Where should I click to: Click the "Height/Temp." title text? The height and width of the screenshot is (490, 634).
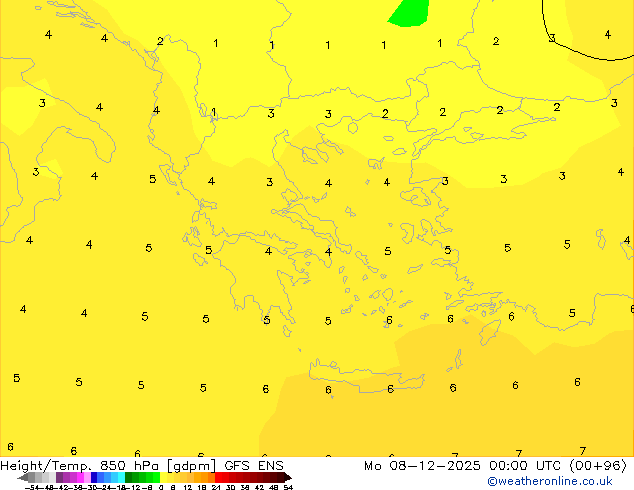coord(45,466)
